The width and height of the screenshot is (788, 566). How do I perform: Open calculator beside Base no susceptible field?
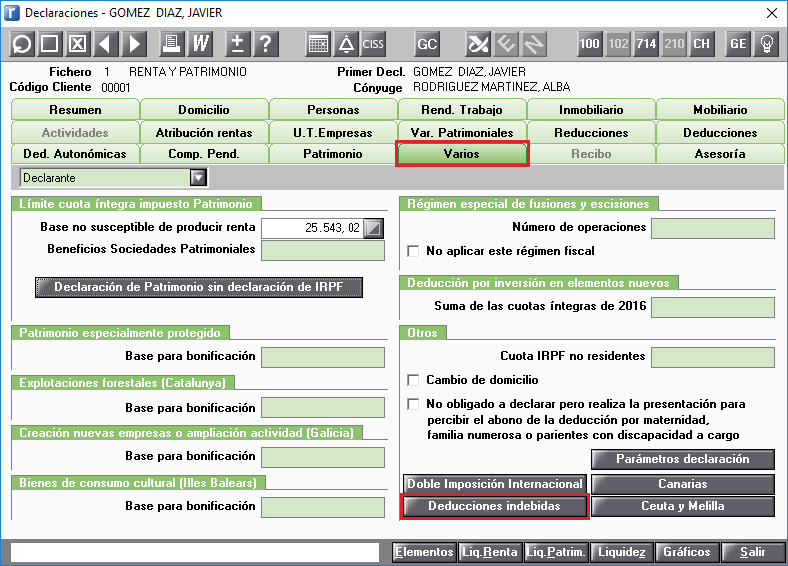coord(373,228)
